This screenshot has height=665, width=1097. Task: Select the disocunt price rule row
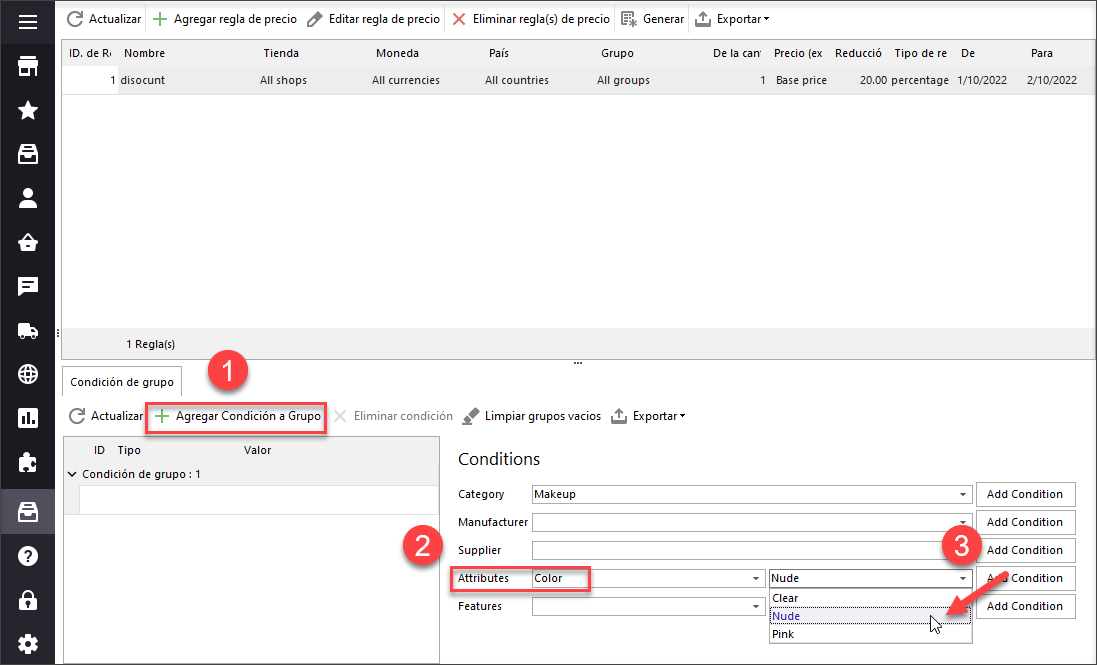(x=577, y=80)
